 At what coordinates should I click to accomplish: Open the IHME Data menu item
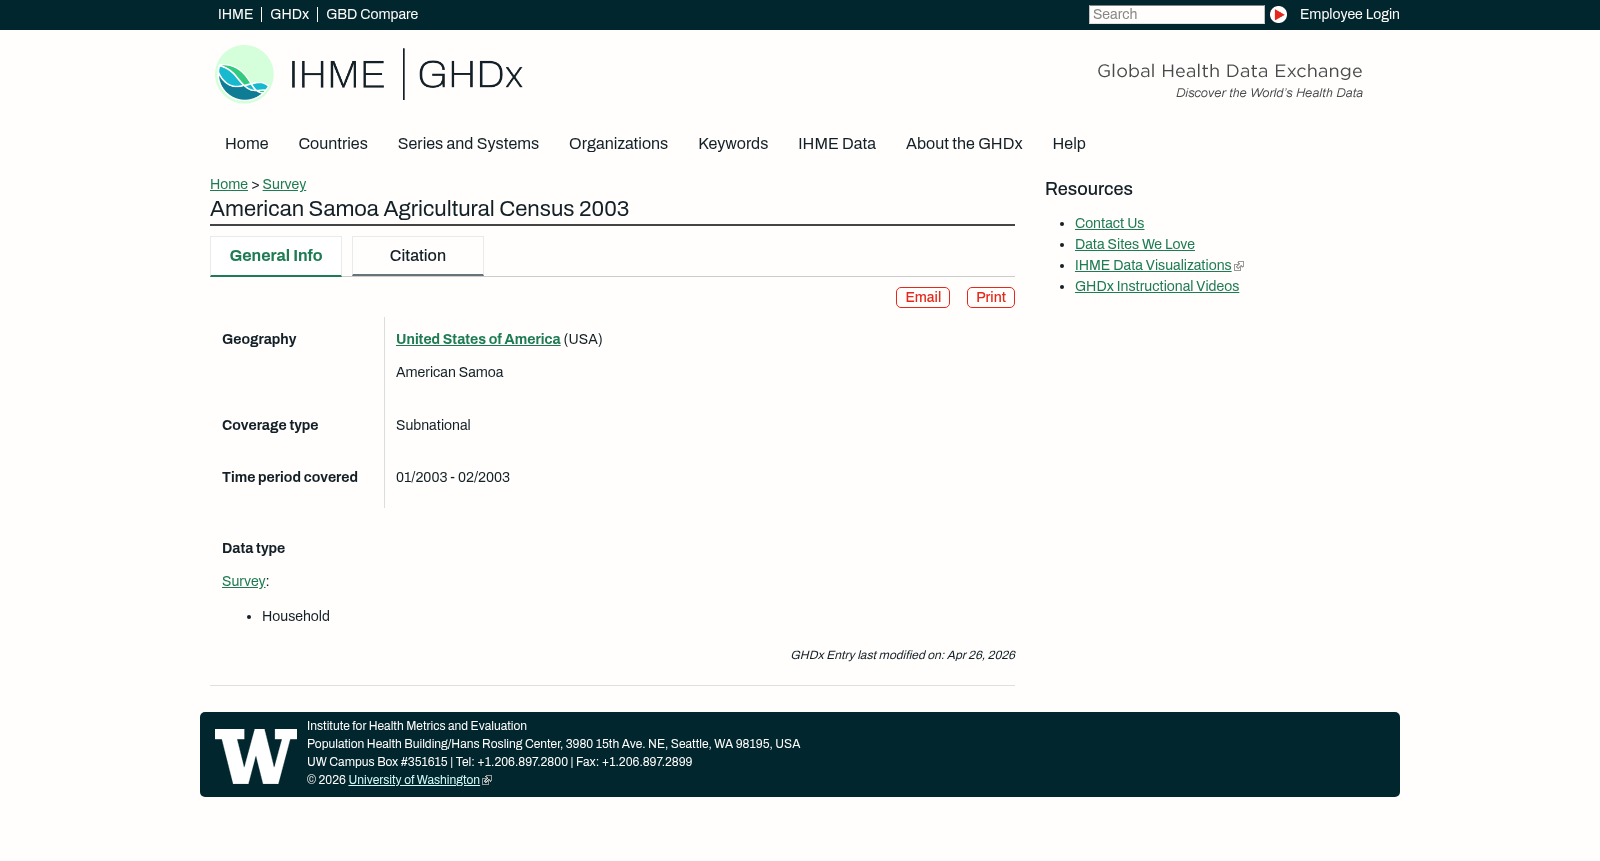[837, 143]
